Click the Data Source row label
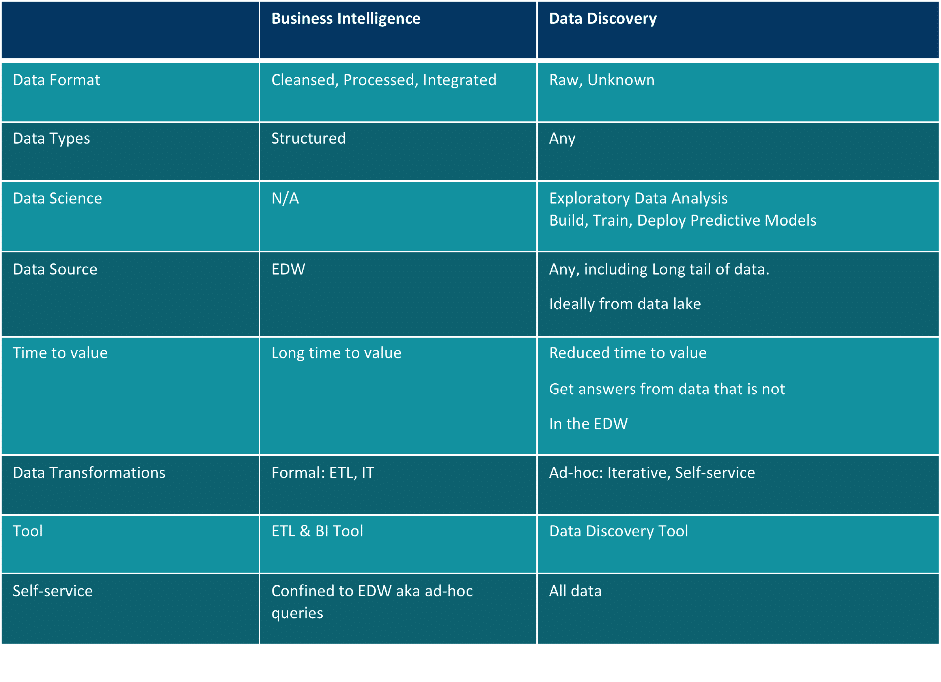Screen dimensions: 941x682 click(x=55, y=269)
